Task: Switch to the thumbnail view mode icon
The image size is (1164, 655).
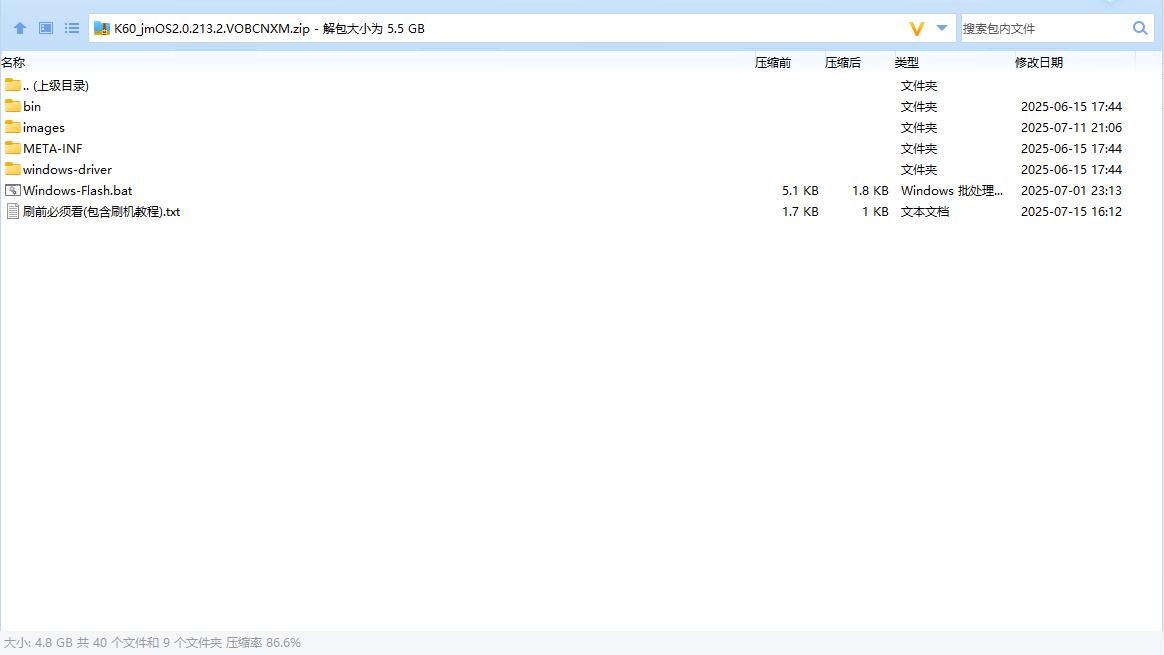Action: [x=46, y=28]
